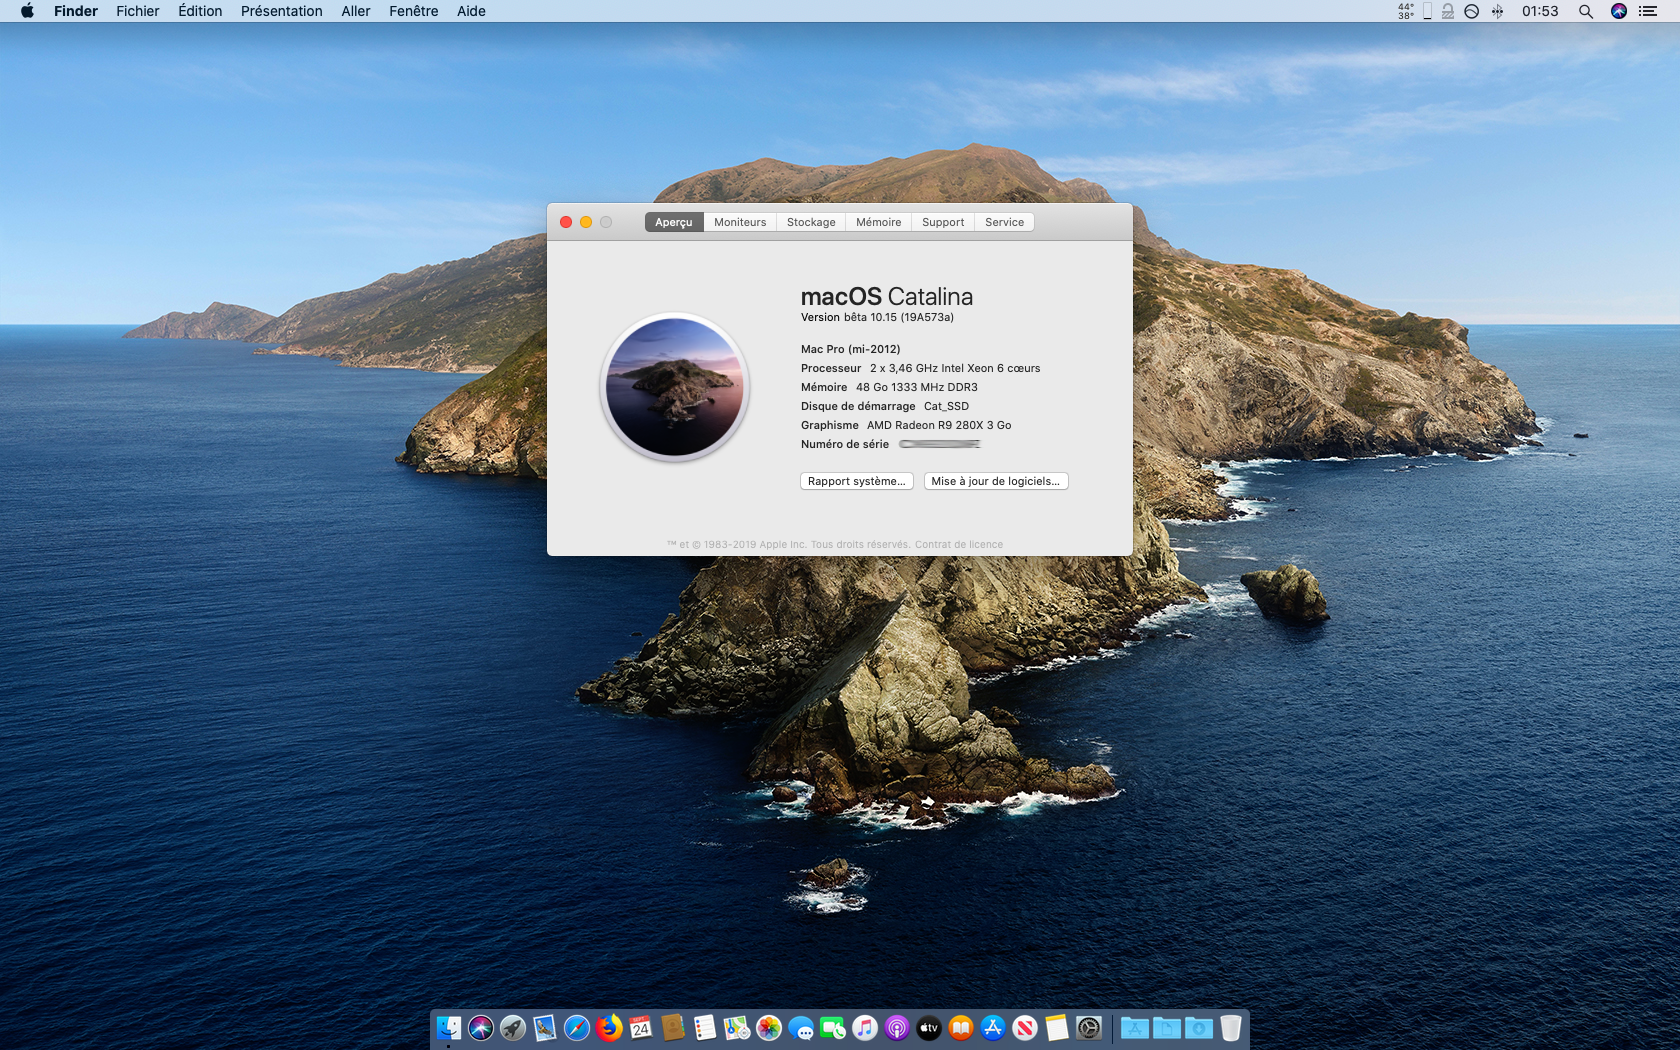Click the Bluetooth menu bar icon

pos(1497,11)
